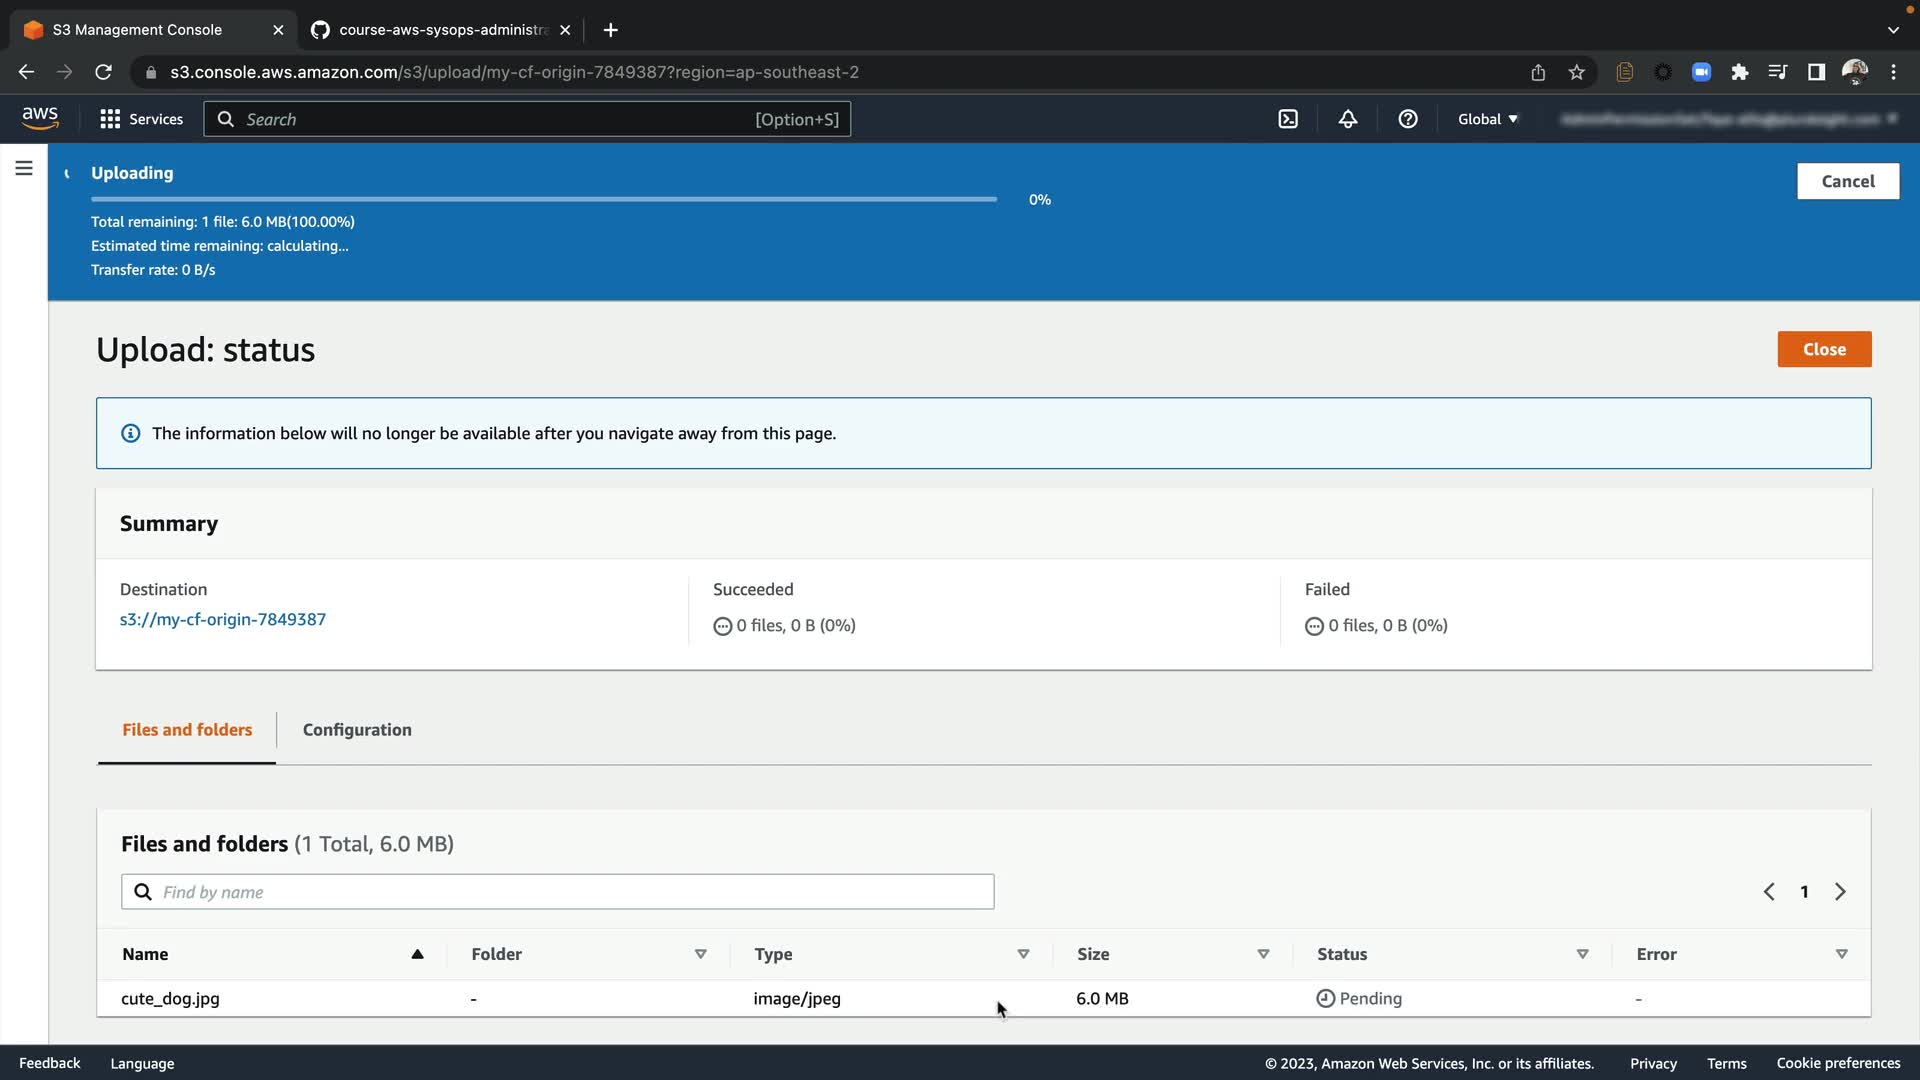This screenshot has width=1920, height=1080.
Task: Sort by Name column ascending arrow
Action: 417,954
